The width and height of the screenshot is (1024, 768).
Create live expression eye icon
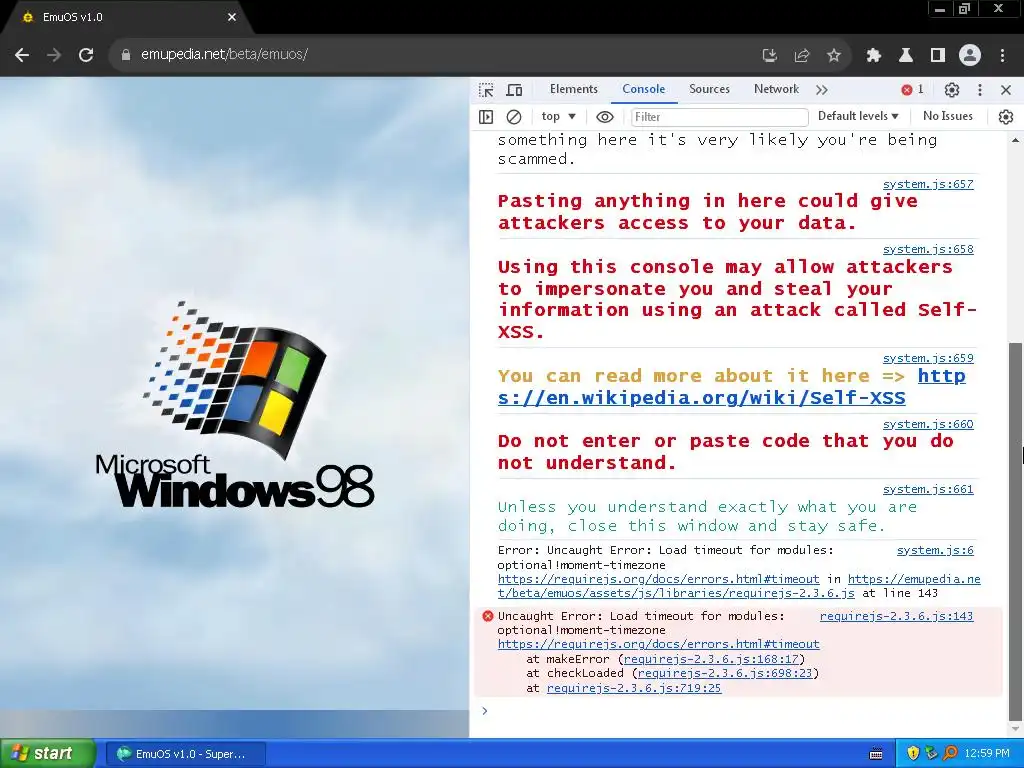point(605,117)
